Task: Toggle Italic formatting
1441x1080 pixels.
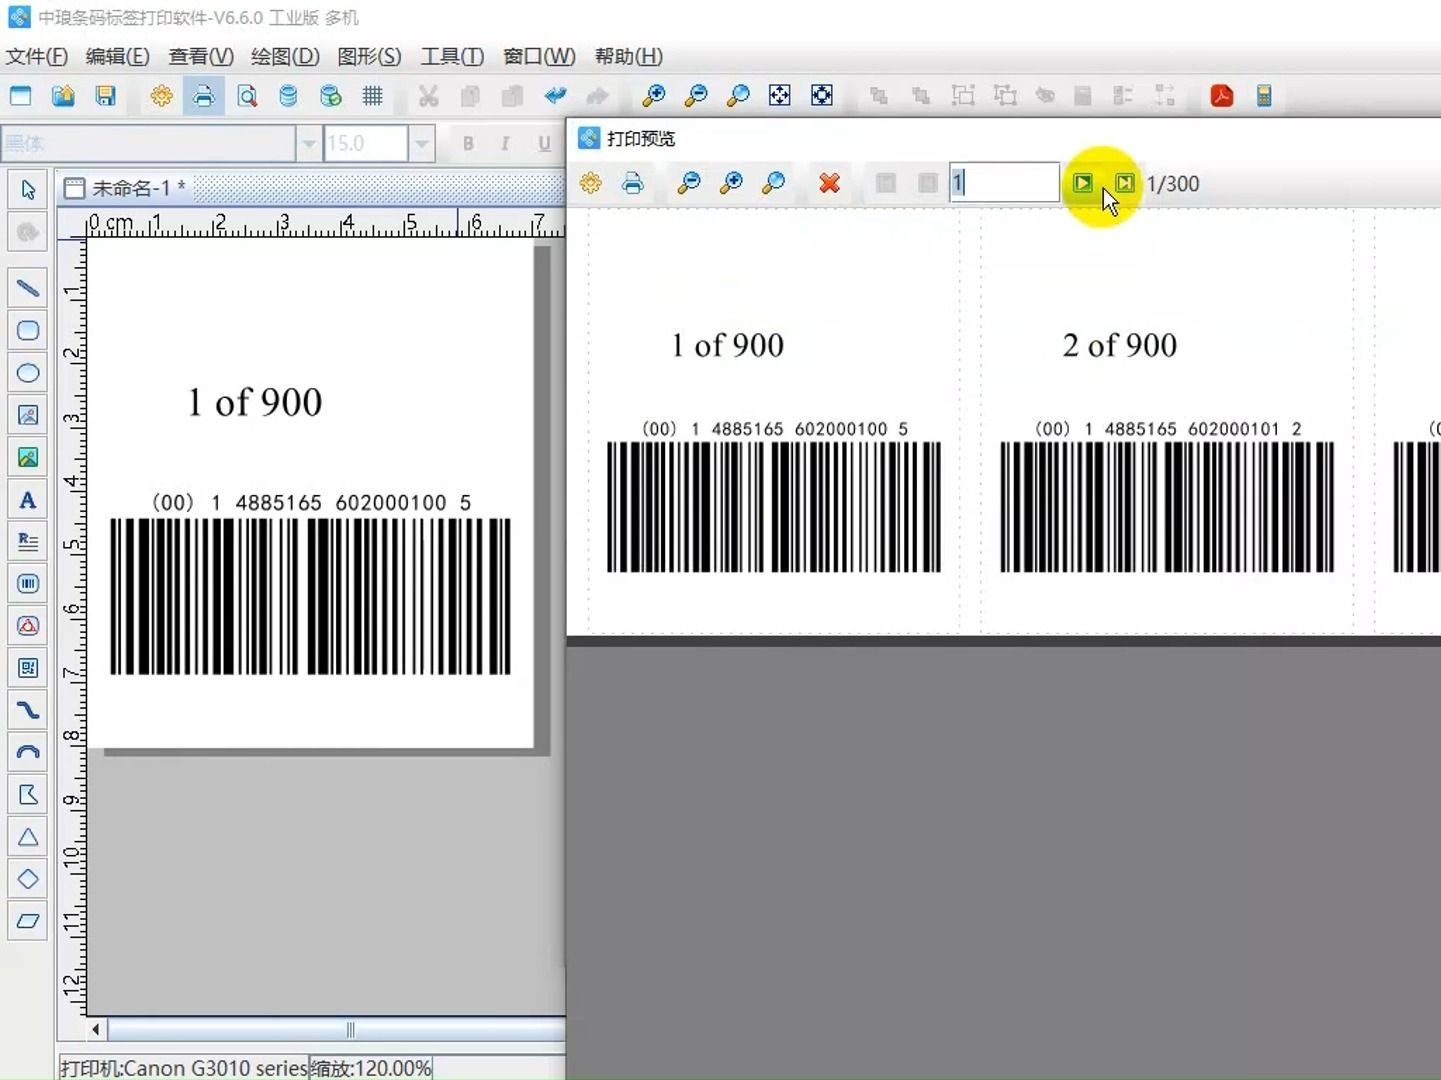Action: [x=505, y=144]
